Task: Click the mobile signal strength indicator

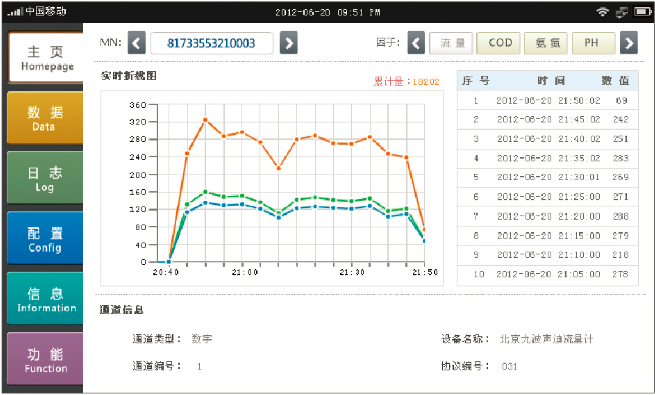Action: [x=15, y=12]
